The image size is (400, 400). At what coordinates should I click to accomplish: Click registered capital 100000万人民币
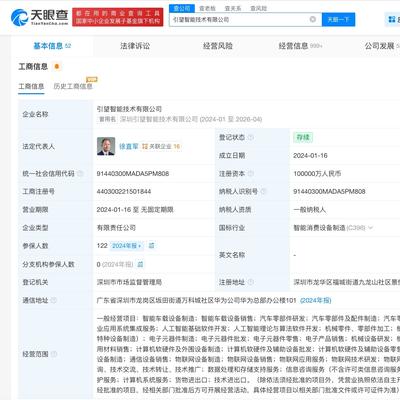(x=317, y=174)
